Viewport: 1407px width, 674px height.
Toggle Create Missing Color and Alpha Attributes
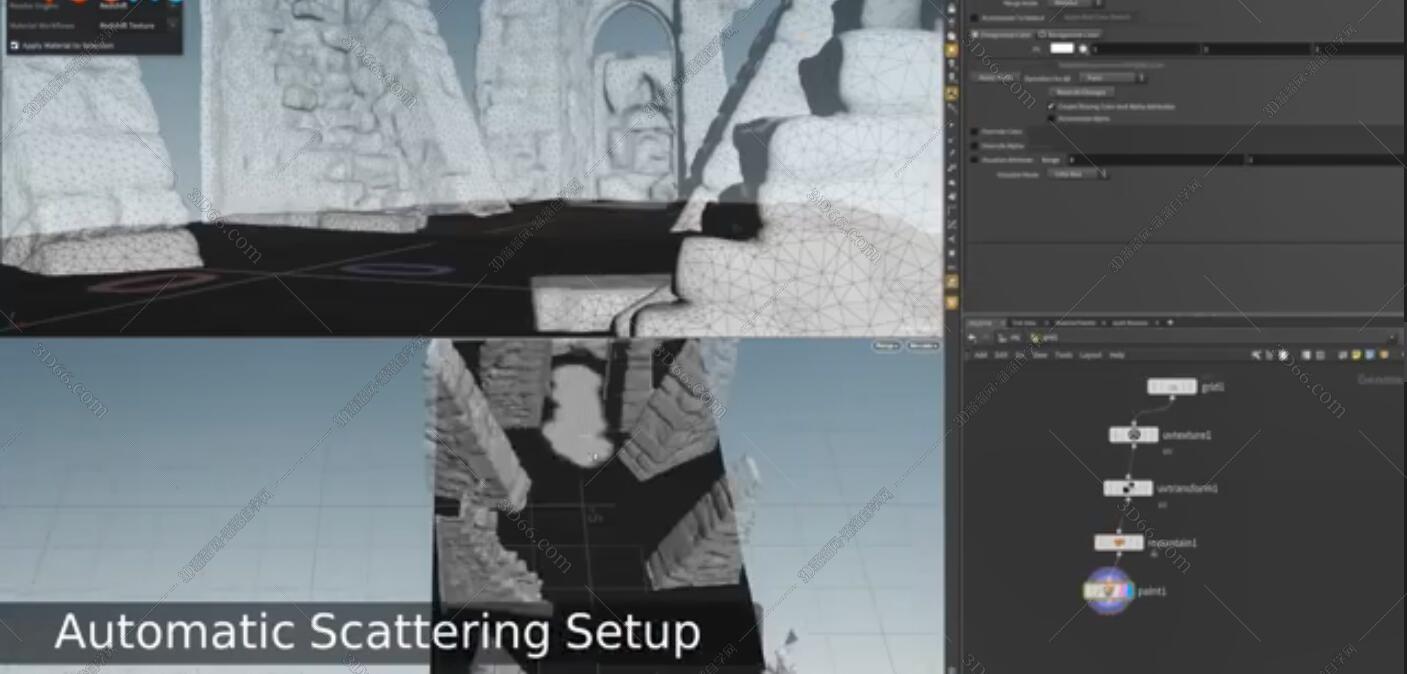pos(1052,105)
